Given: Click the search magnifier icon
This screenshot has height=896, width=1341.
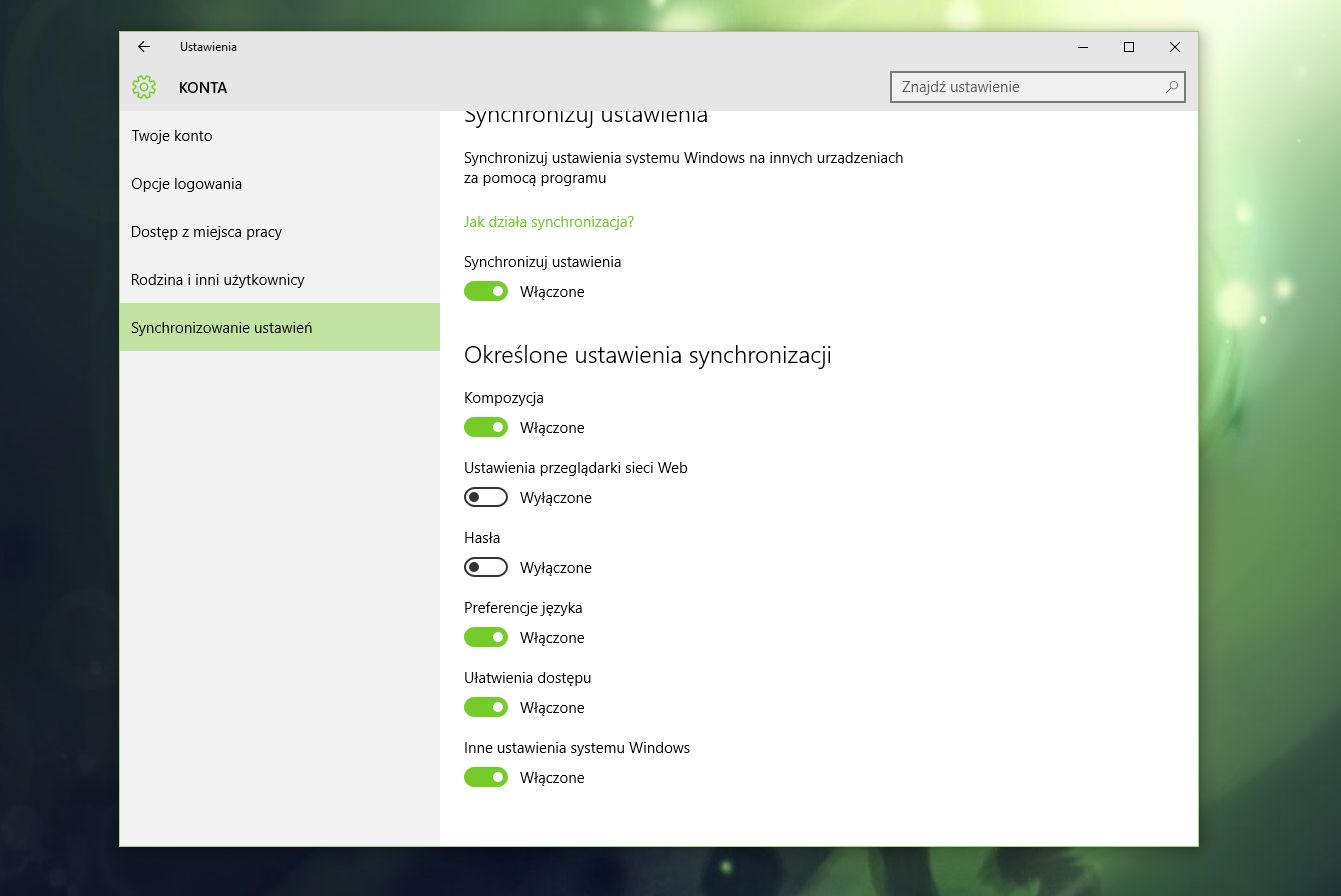Looking at the screenshot, I should [x=1170, y=88].
